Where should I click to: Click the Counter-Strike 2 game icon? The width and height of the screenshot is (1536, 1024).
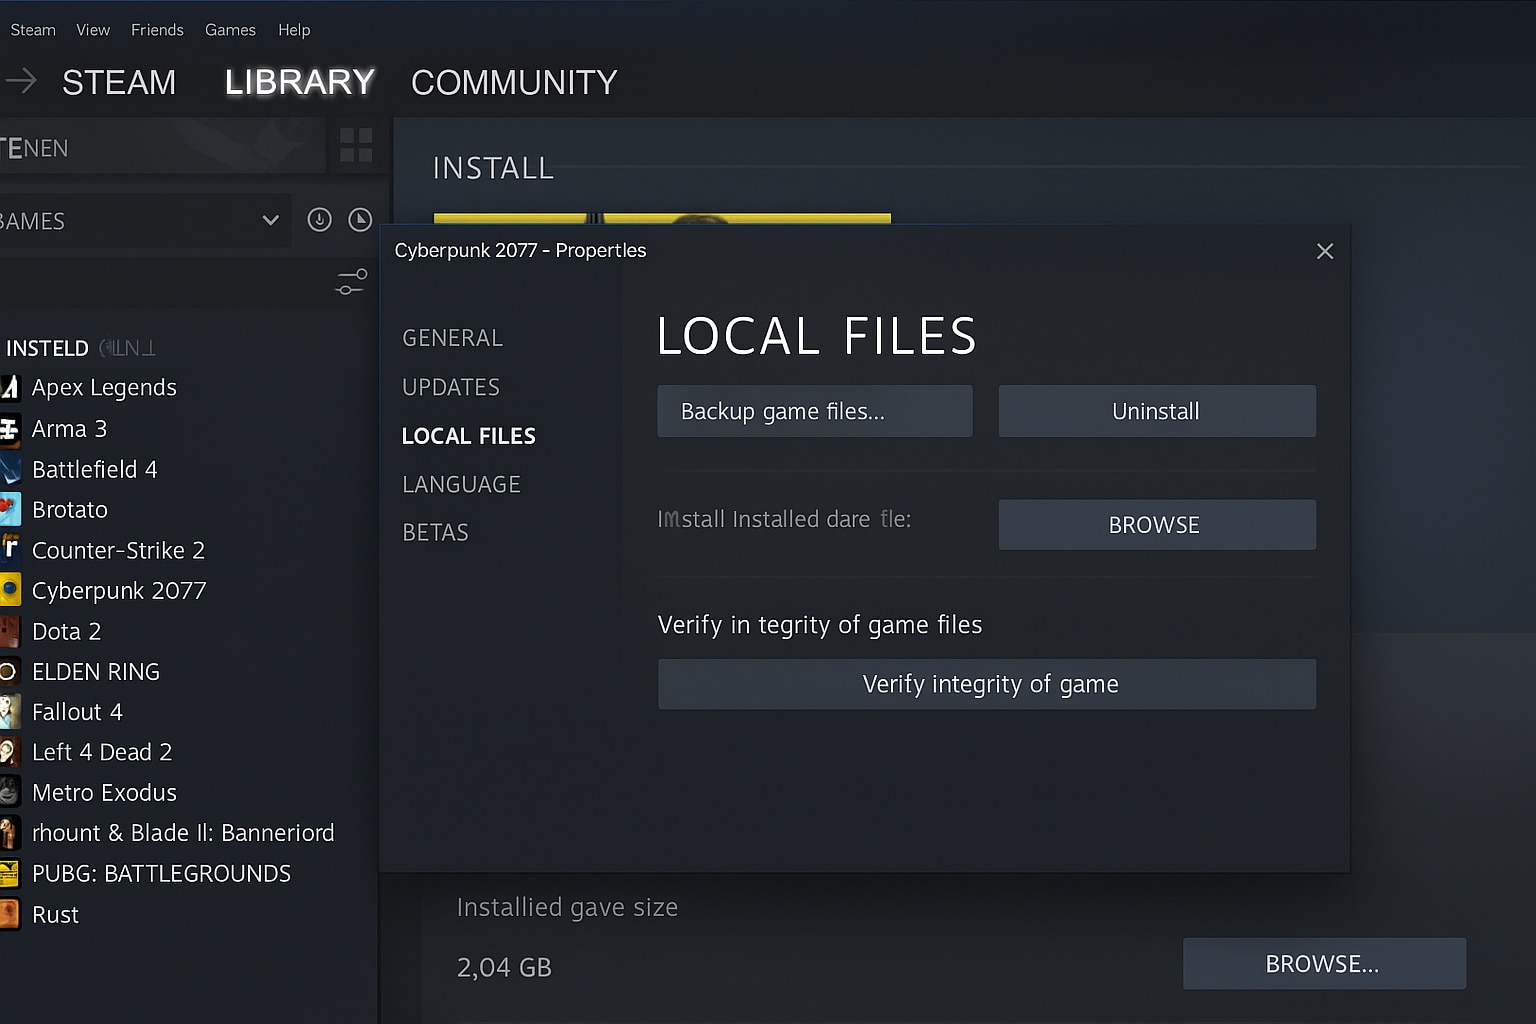[x=10, y=551]
